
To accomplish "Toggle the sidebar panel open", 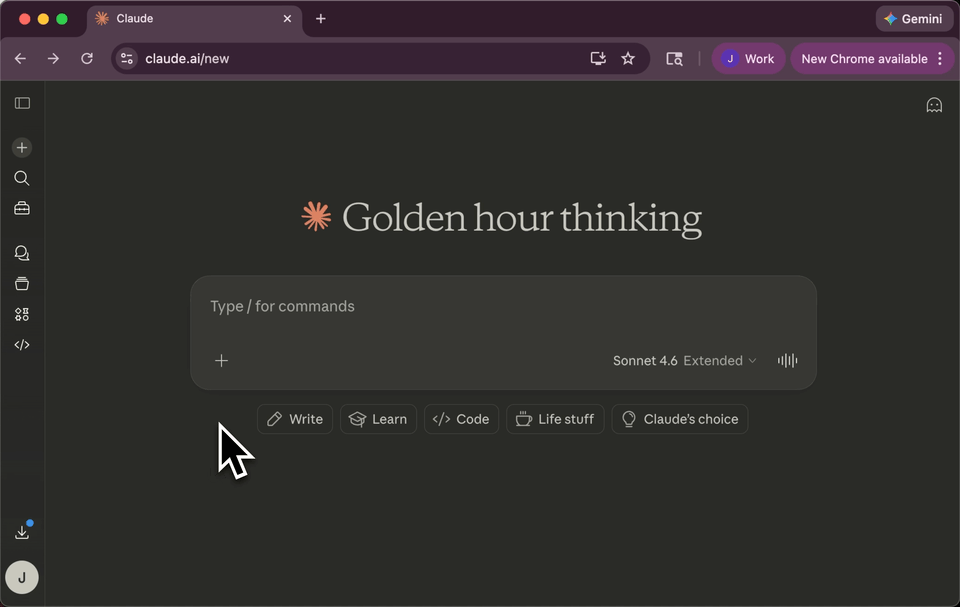I will coord(22,103).
